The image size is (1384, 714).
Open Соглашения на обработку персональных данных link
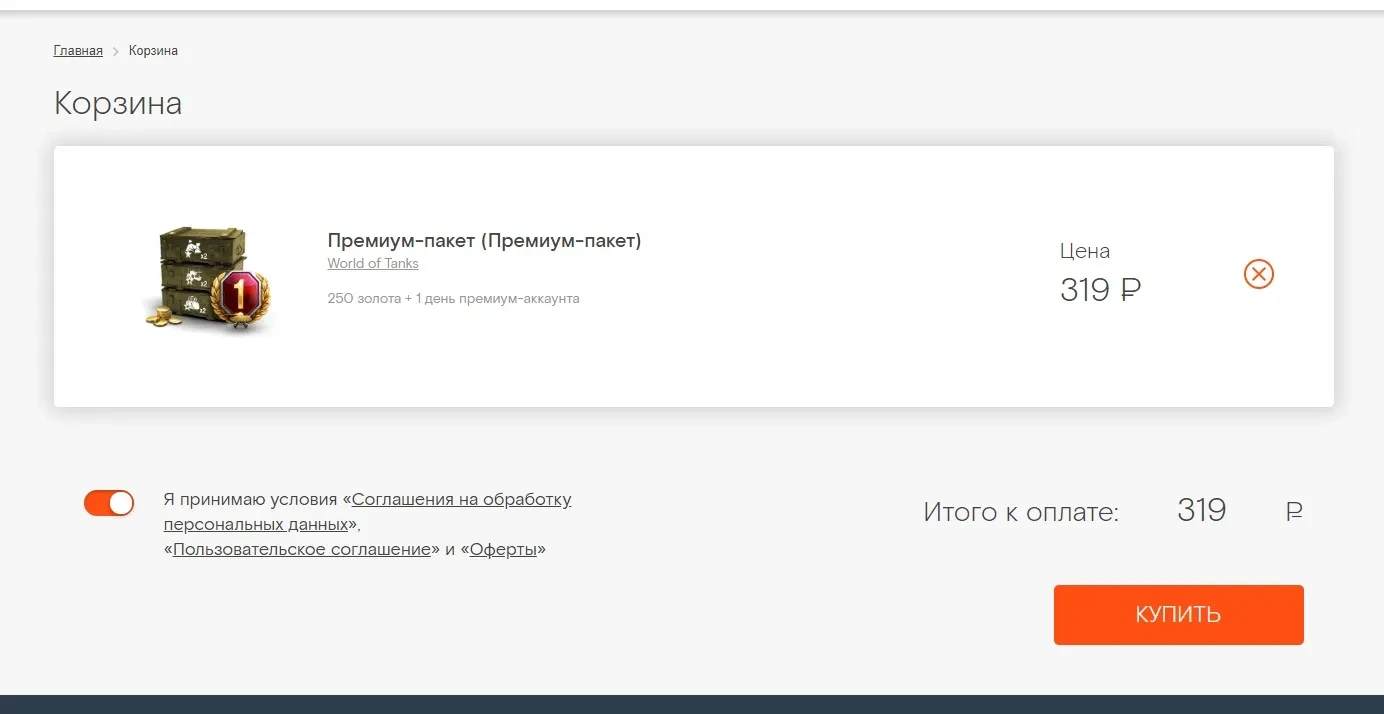point(368,511)
